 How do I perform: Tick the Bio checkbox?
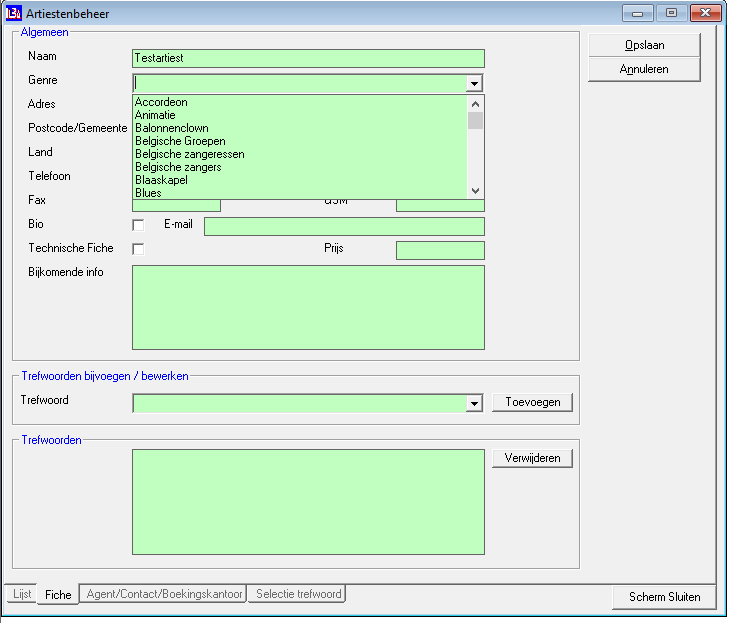pyautogui.click(x=138, y=225)
